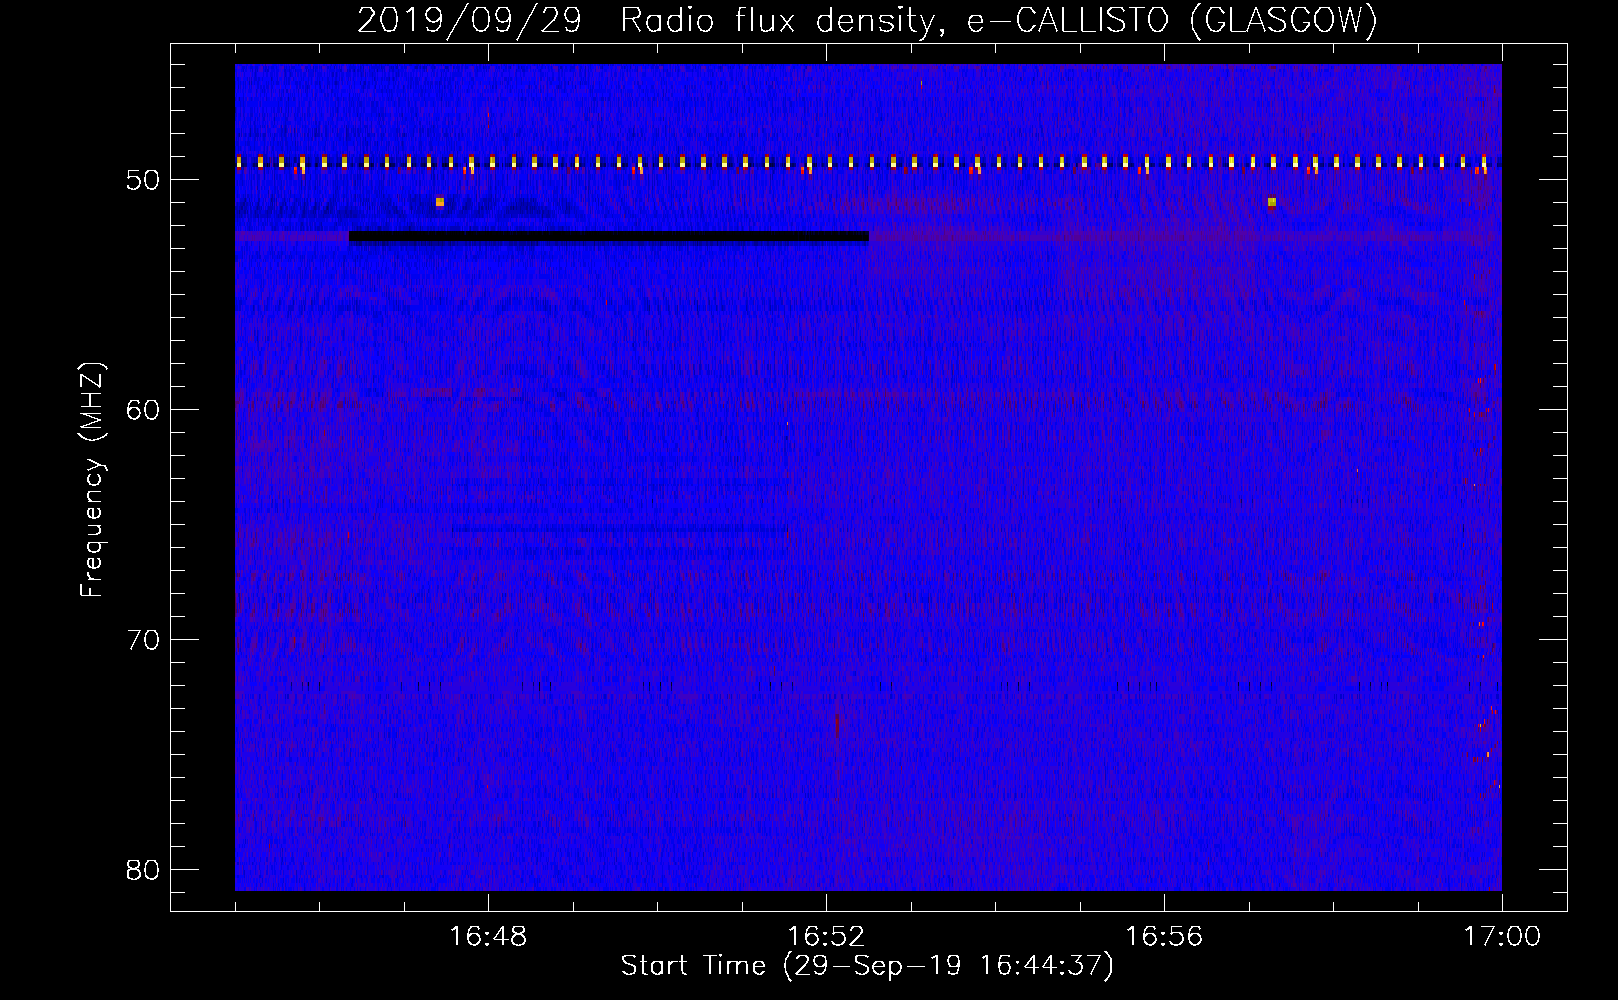Click the 50 frequency tick label

click(x=144, y=180)
